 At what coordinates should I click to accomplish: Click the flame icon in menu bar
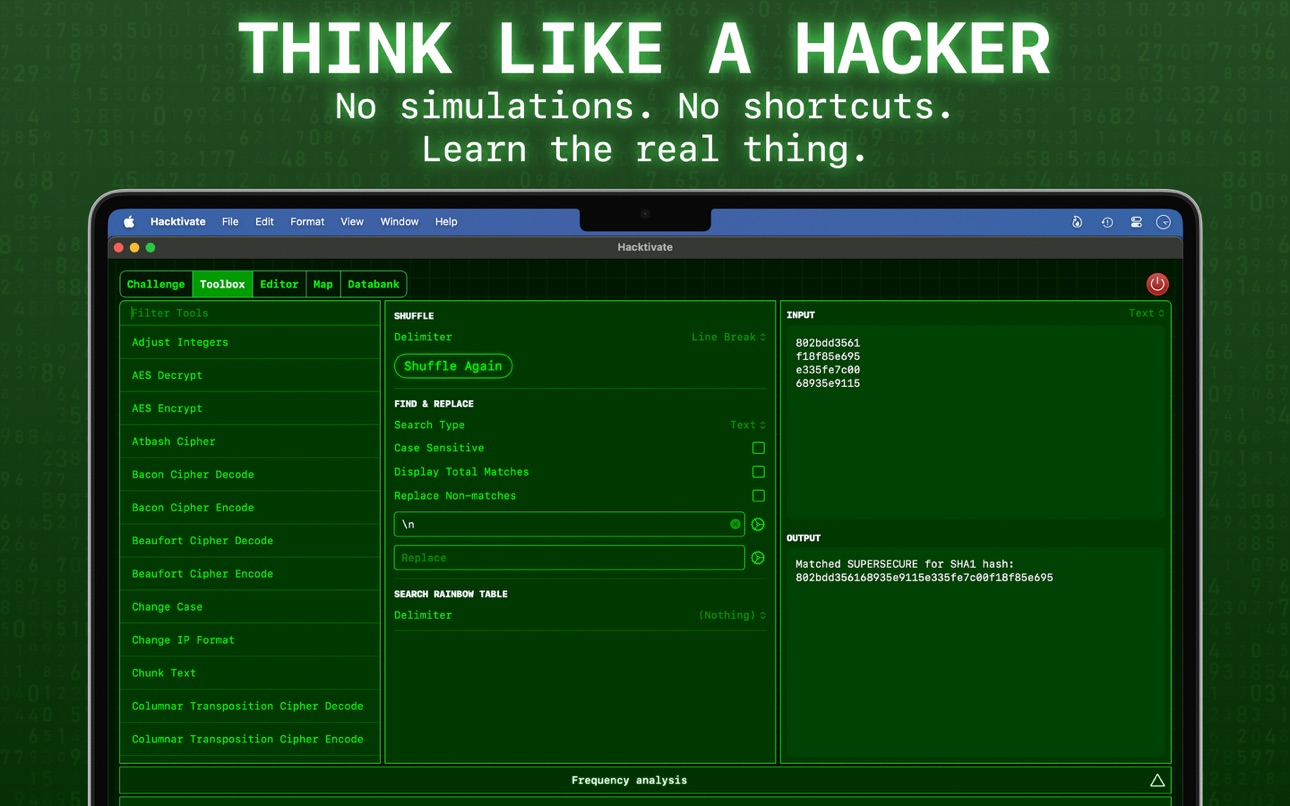1077,222
